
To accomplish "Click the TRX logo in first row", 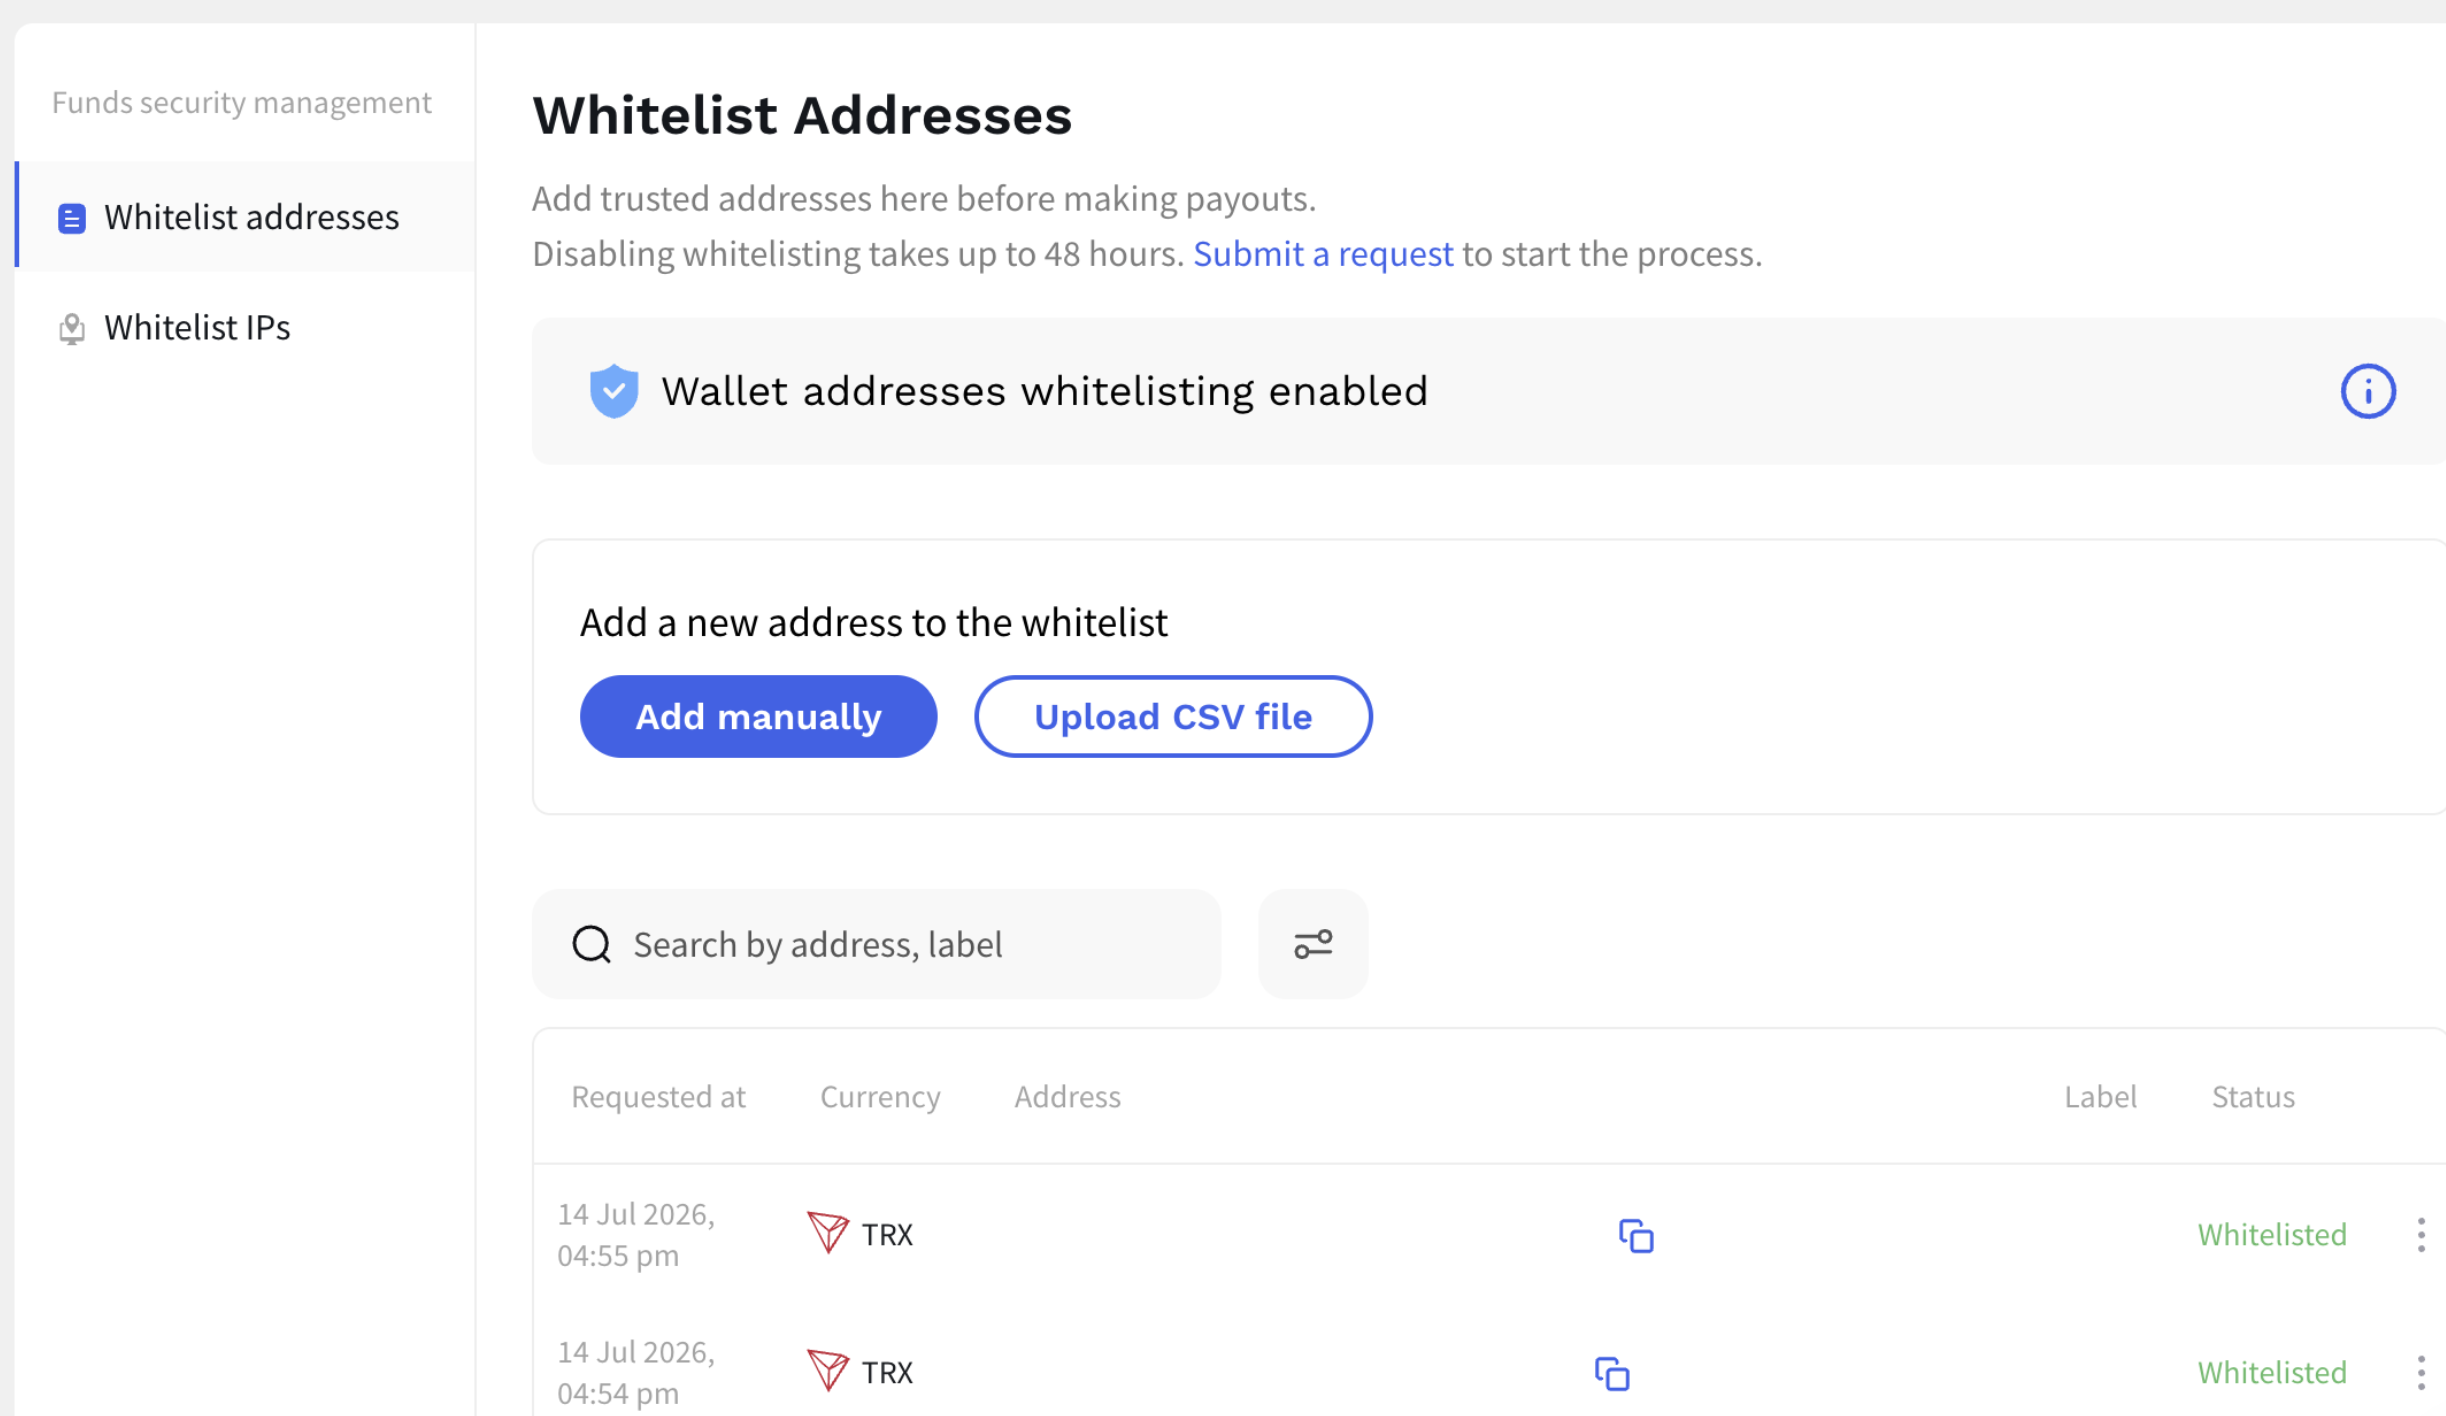I will (x=827, y=1232).
